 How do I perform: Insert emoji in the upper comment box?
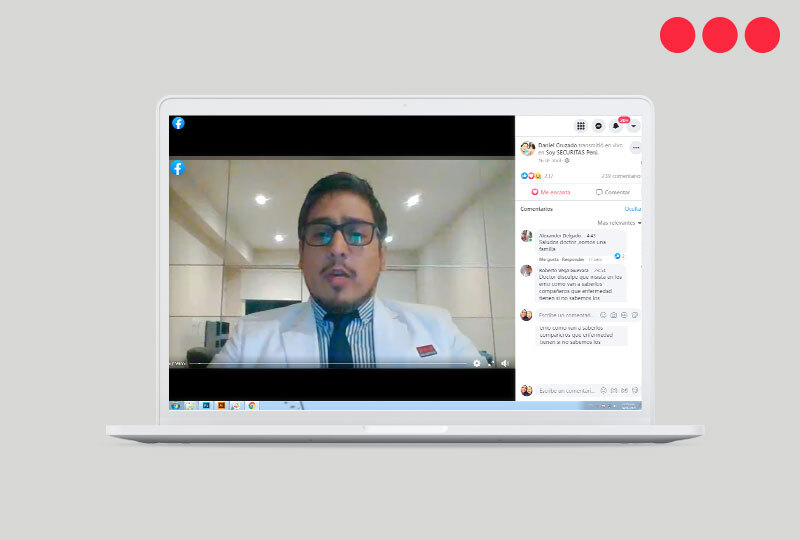(x=603, y=315)
